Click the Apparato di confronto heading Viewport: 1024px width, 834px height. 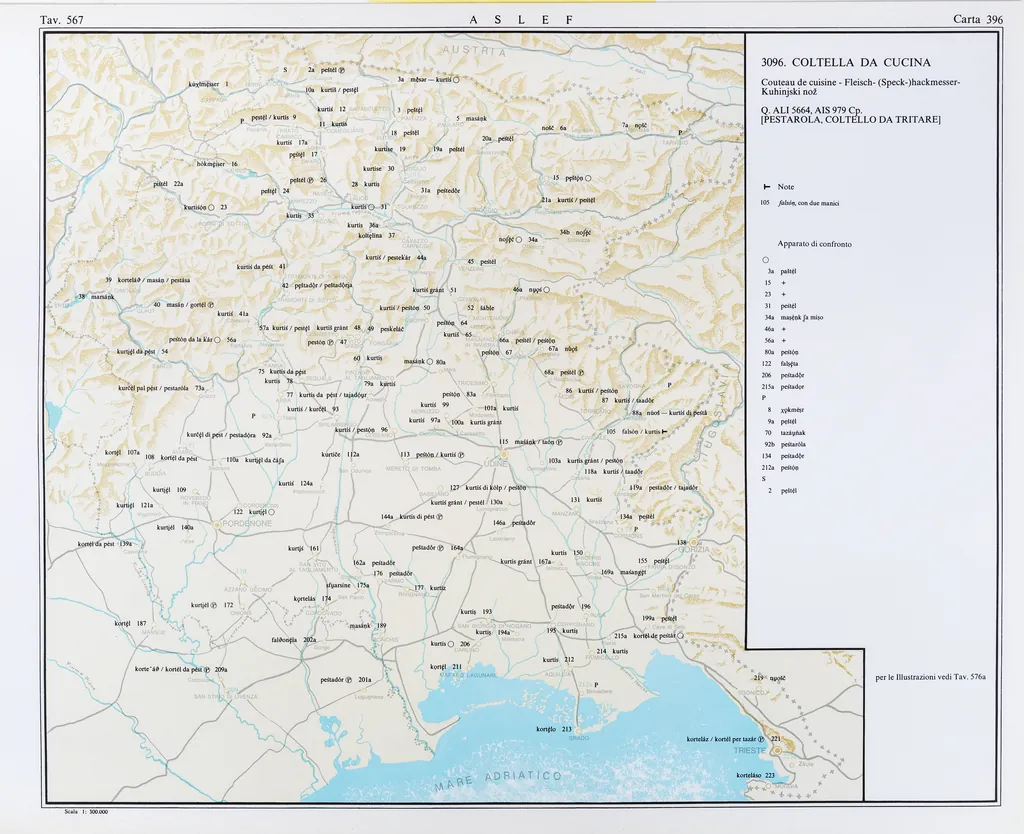click(814, 243)
